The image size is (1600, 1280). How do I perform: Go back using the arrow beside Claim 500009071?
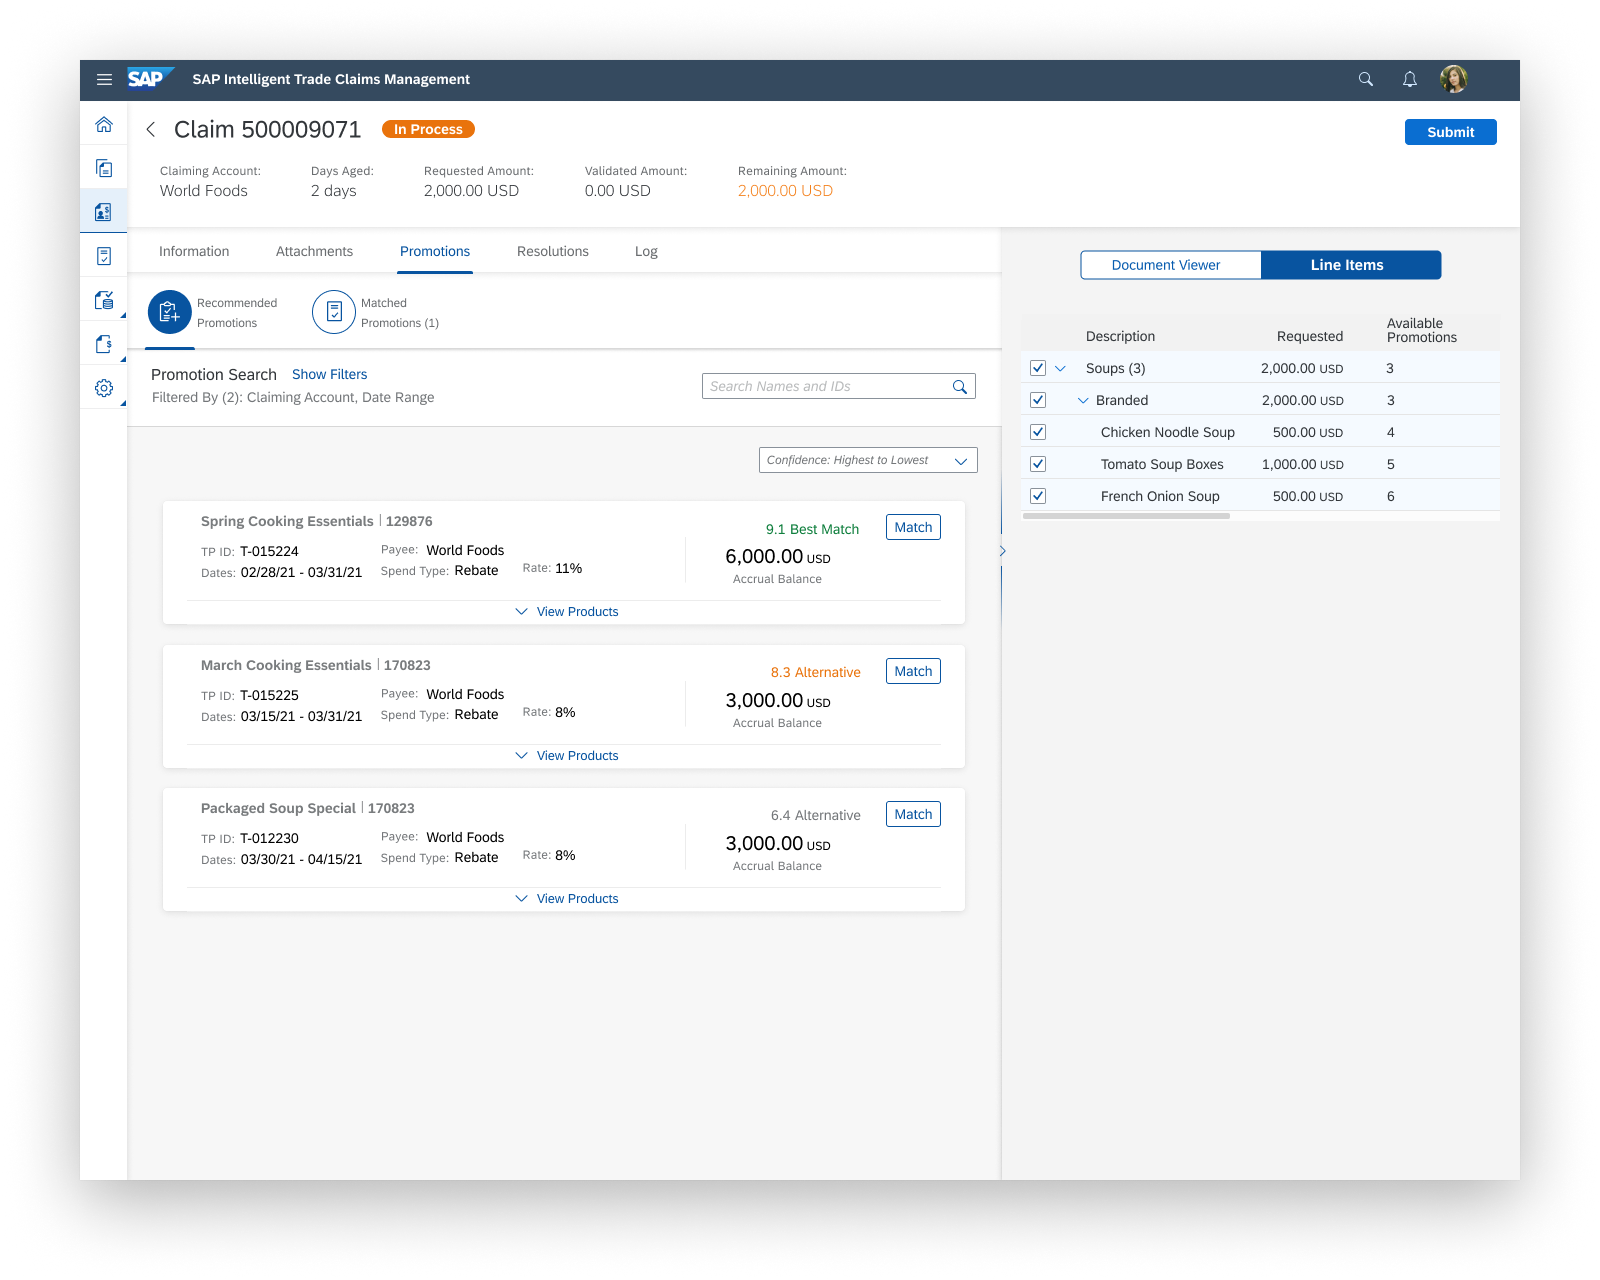click(151, 129)
